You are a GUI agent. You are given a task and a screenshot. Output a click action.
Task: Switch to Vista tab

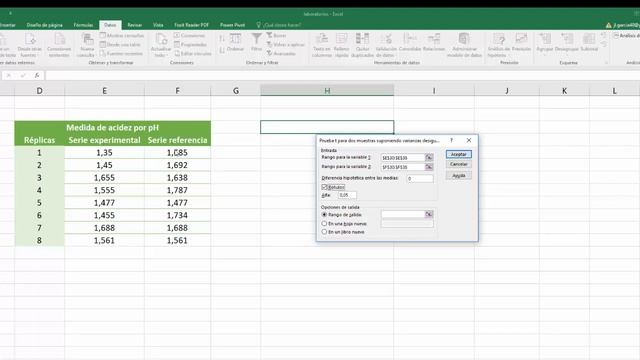[x=158, y=25]
